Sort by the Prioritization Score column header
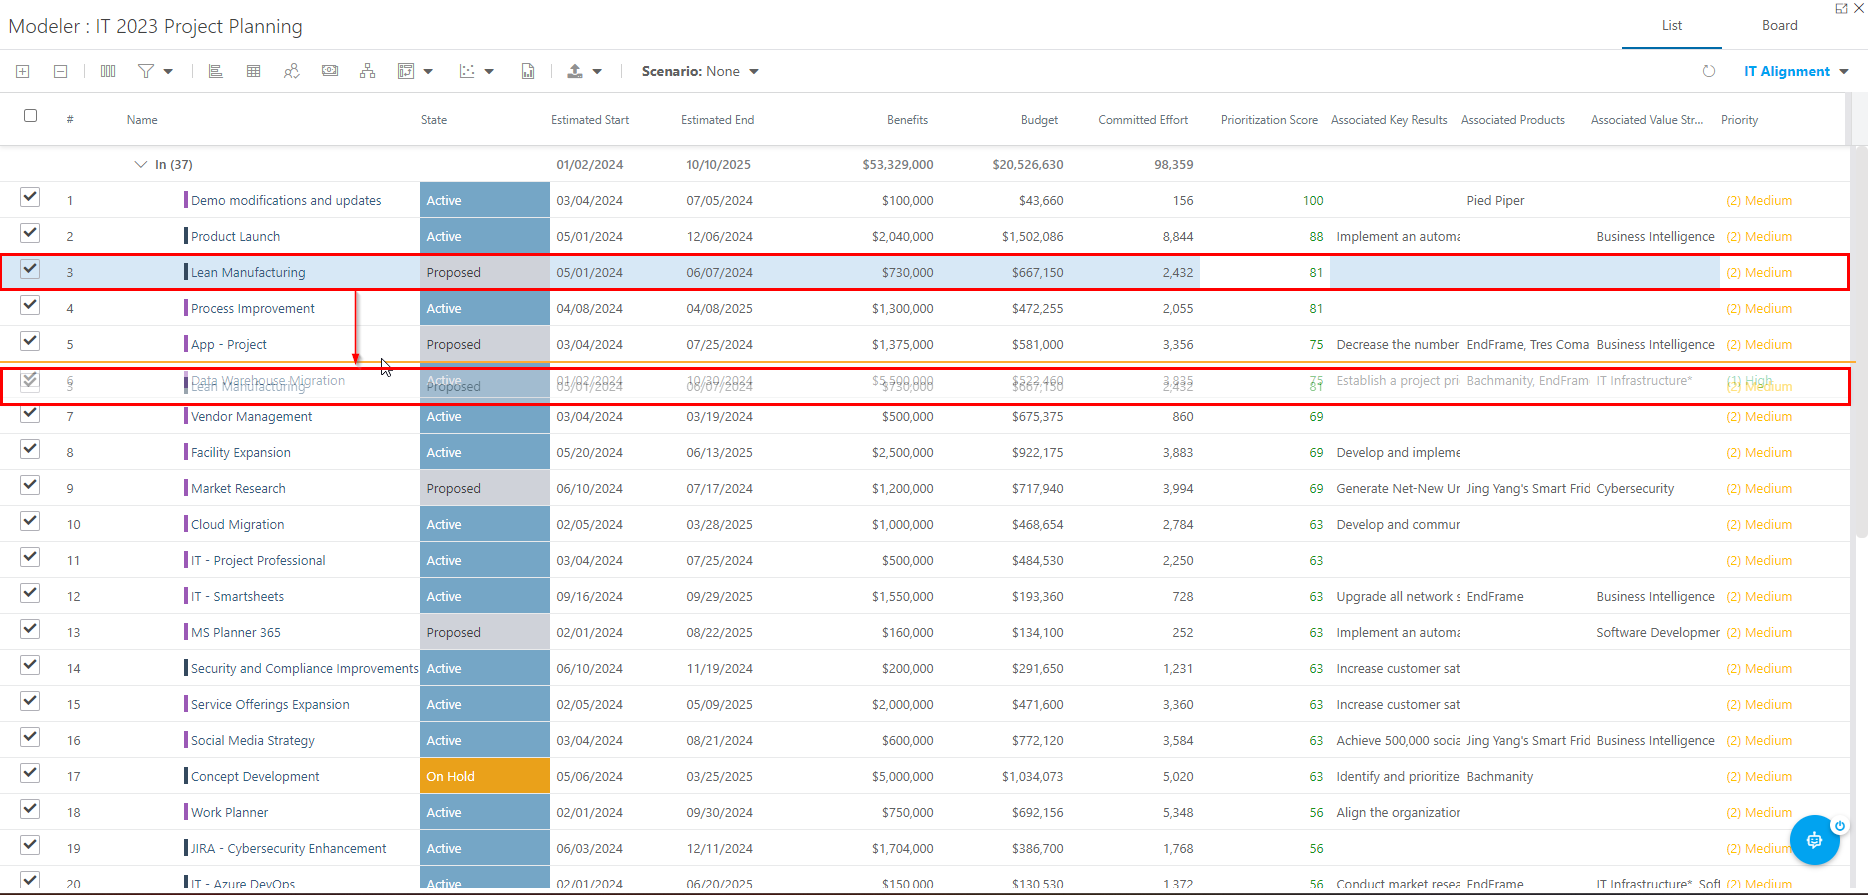1868x895 pixels. tap(1269, 120)
